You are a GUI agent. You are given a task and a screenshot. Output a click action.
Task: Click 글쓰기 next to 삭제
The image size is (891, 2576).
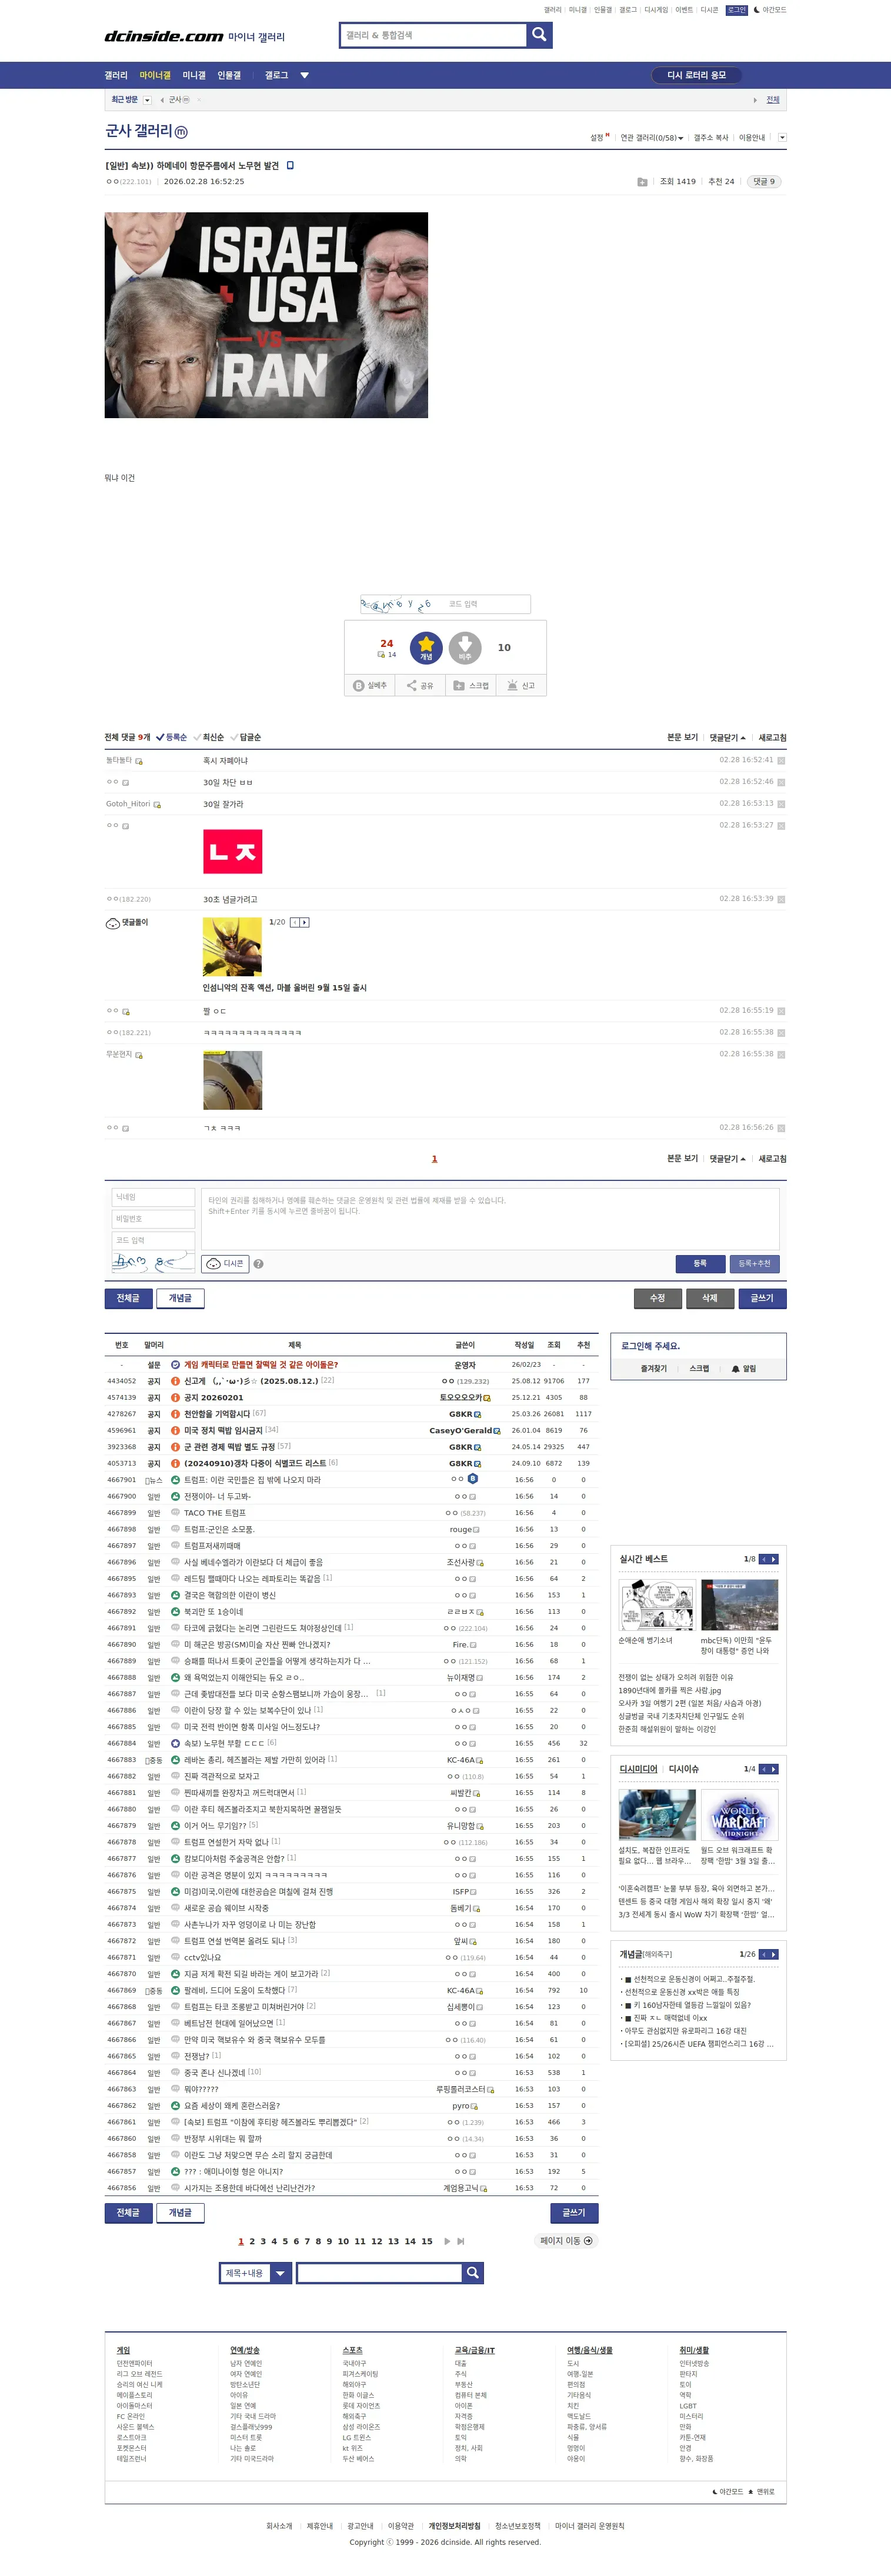tap(762, 1298)
